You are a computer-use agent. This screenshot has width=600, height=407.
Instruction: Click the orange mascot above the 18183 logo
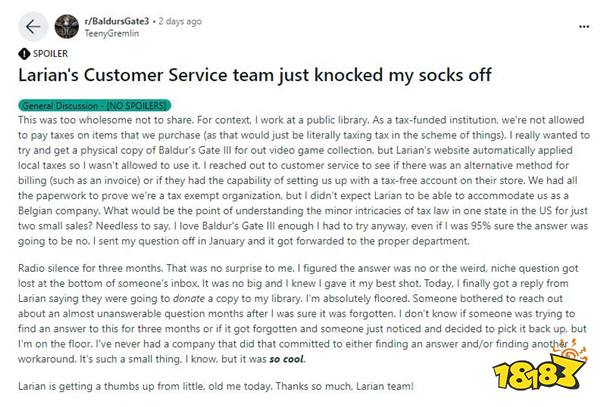[571, 350]
